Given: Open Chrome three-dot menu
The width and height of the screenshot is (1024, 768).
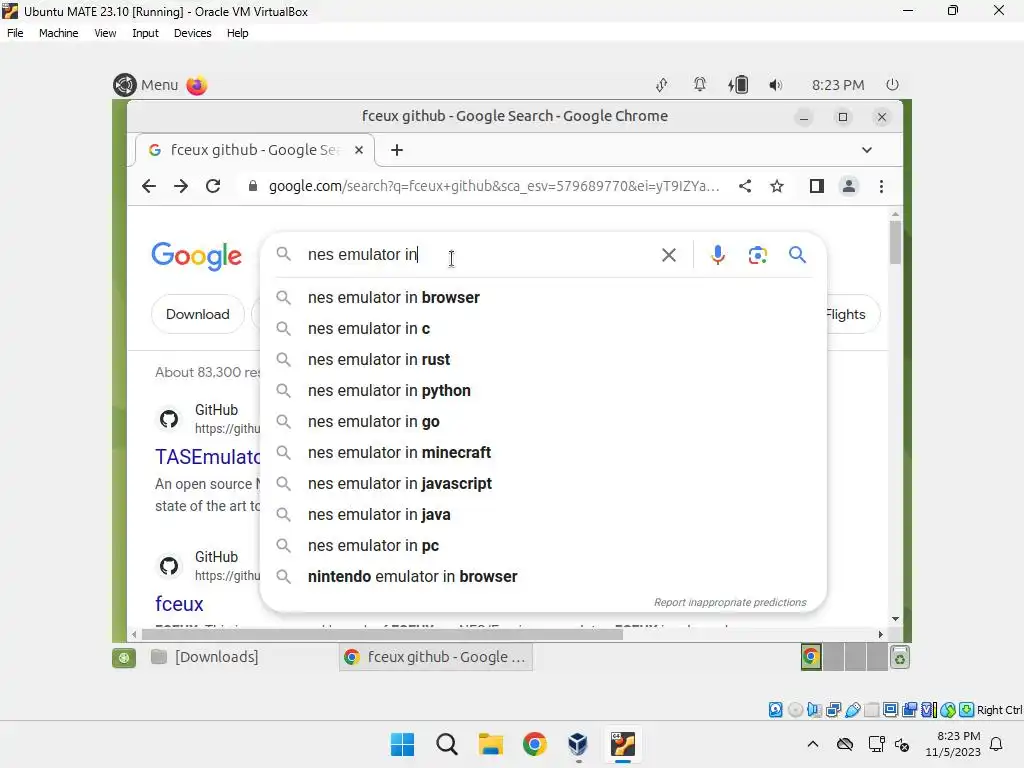Looking at the screenshot, I should click(x=882, y=186).
